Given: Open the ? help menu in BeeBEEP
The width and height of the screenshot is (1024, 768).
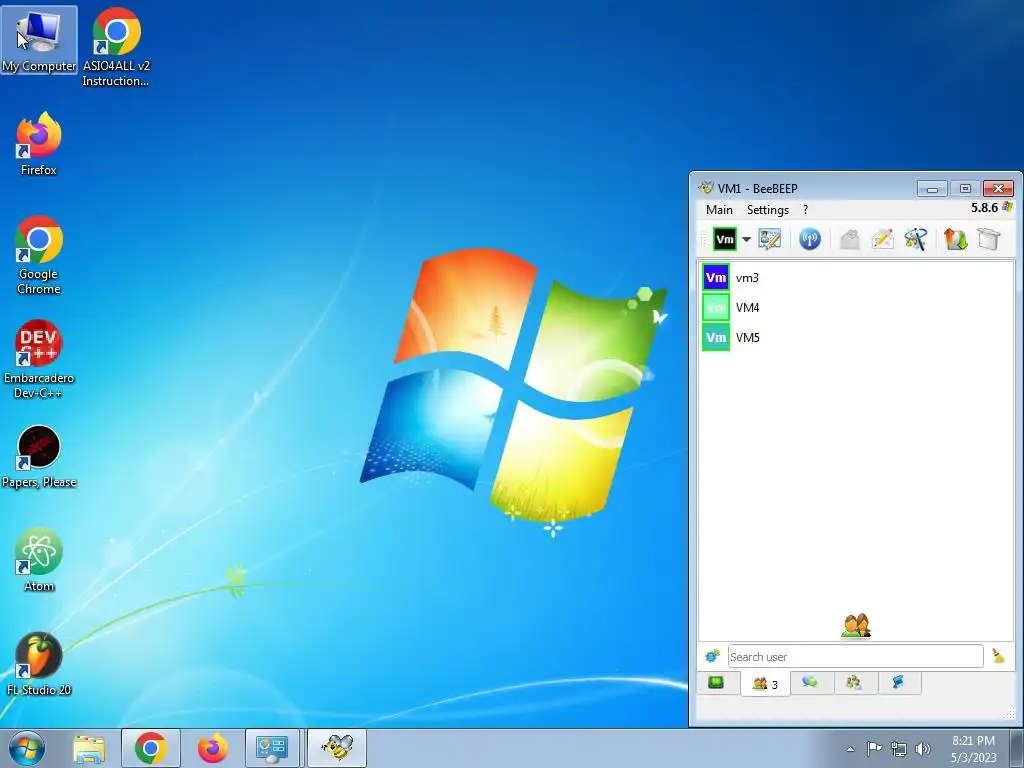Looking at the screenshot, I should (805, 210).
